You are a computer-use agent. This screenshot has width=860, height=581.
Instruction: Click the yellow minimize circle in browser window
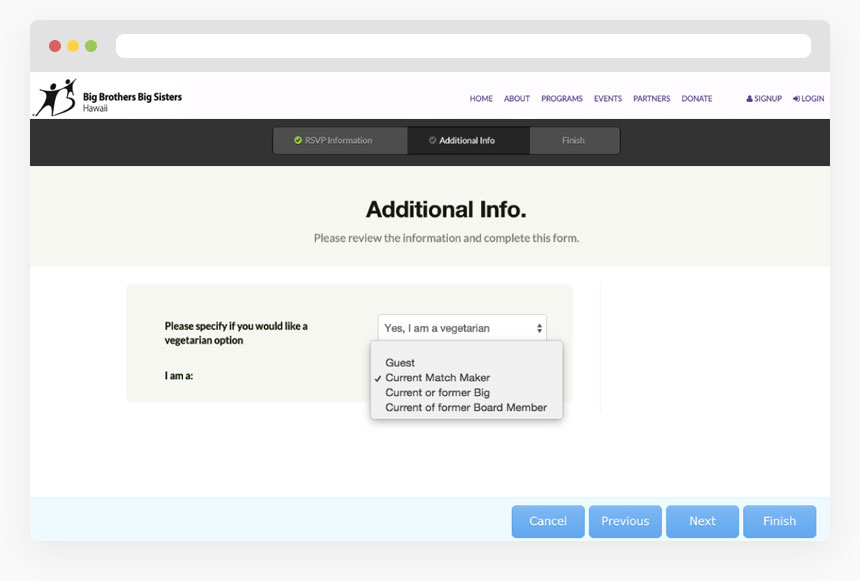tap(72, 45)
